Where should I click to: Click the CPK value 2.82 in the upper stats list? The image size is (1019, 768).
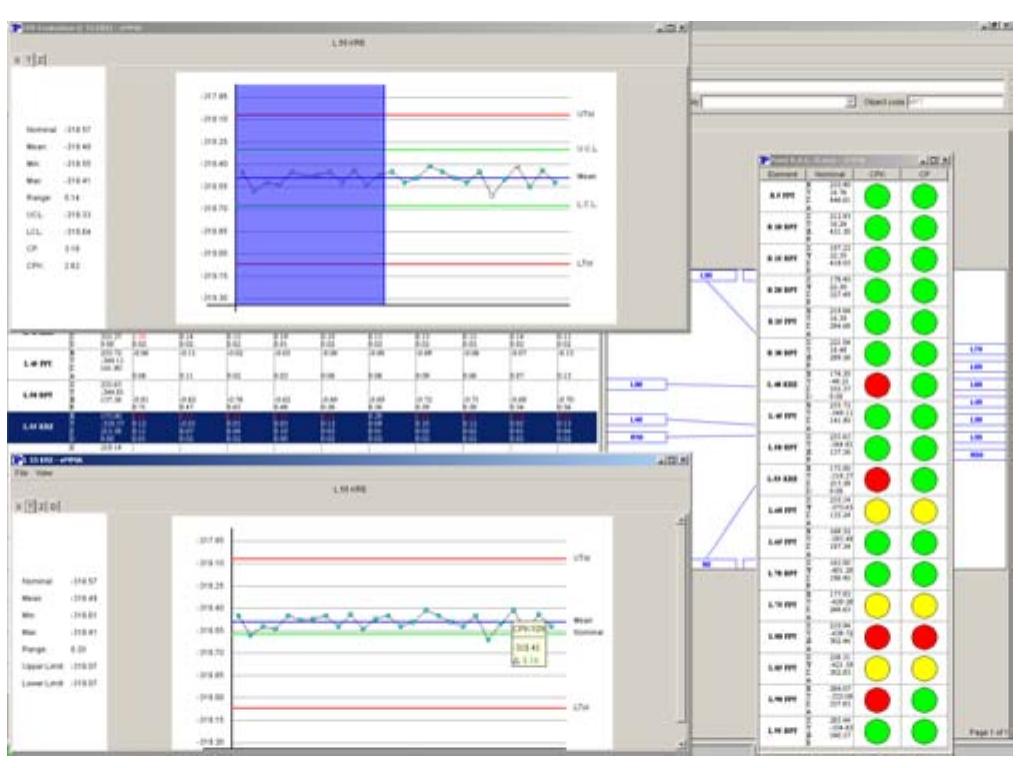point(72,266)
